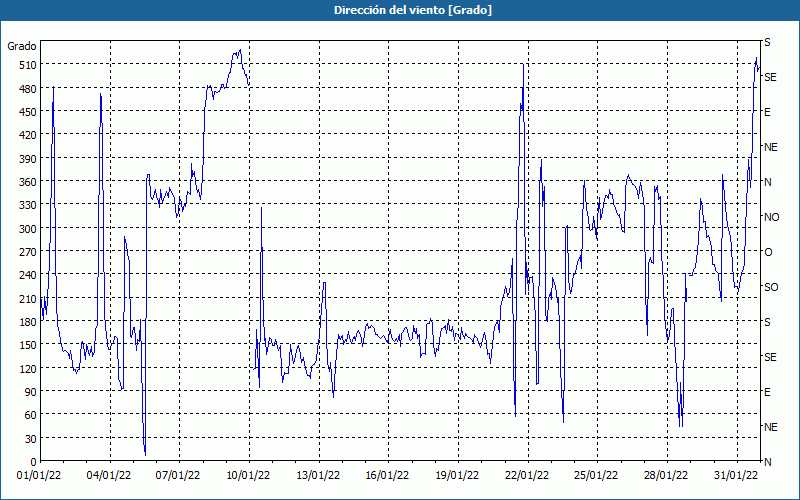The height and width of the screenshot is (500, 800).
Task: Select the 'Grado' y-axis unit label
Action: tap(22, 46)
